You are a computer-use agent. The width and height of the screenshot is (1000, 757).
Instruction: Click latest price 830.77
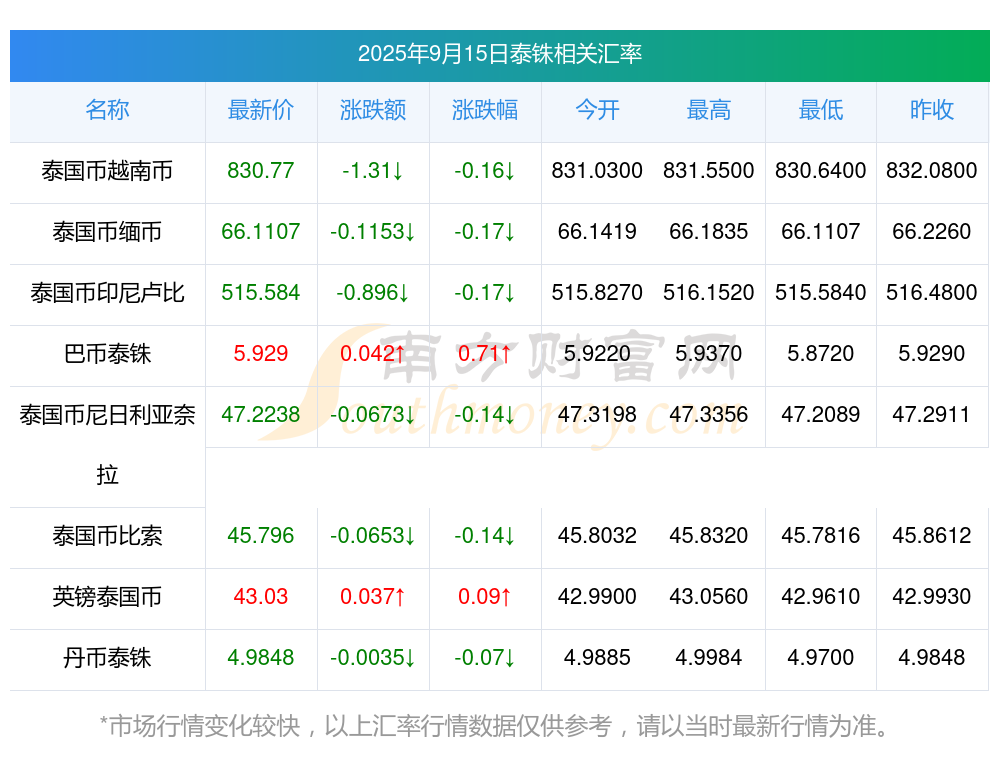coord(261,171)
